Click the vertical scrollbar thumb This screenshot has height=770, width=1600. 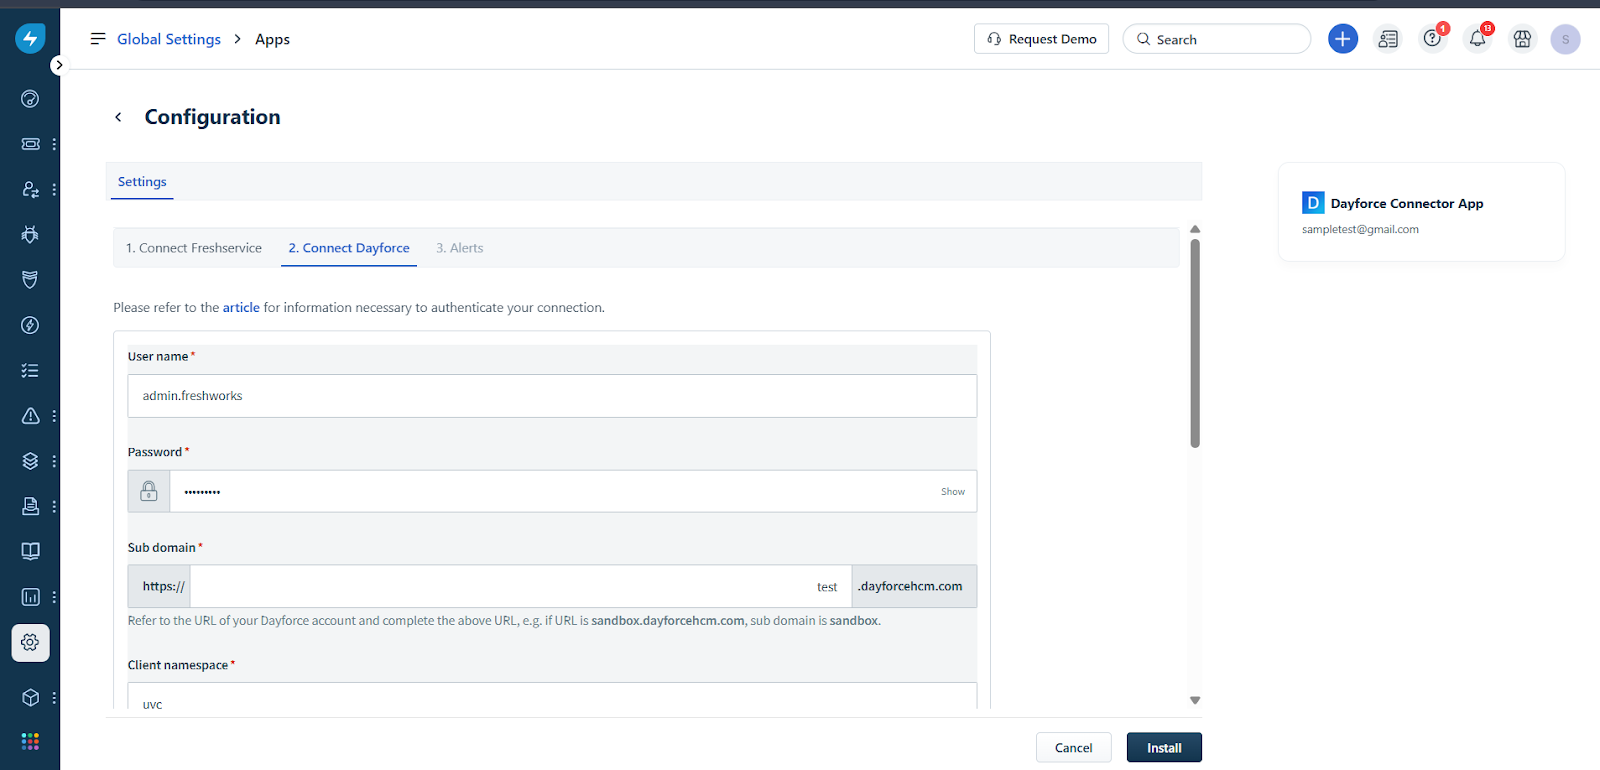[1195, 343]
